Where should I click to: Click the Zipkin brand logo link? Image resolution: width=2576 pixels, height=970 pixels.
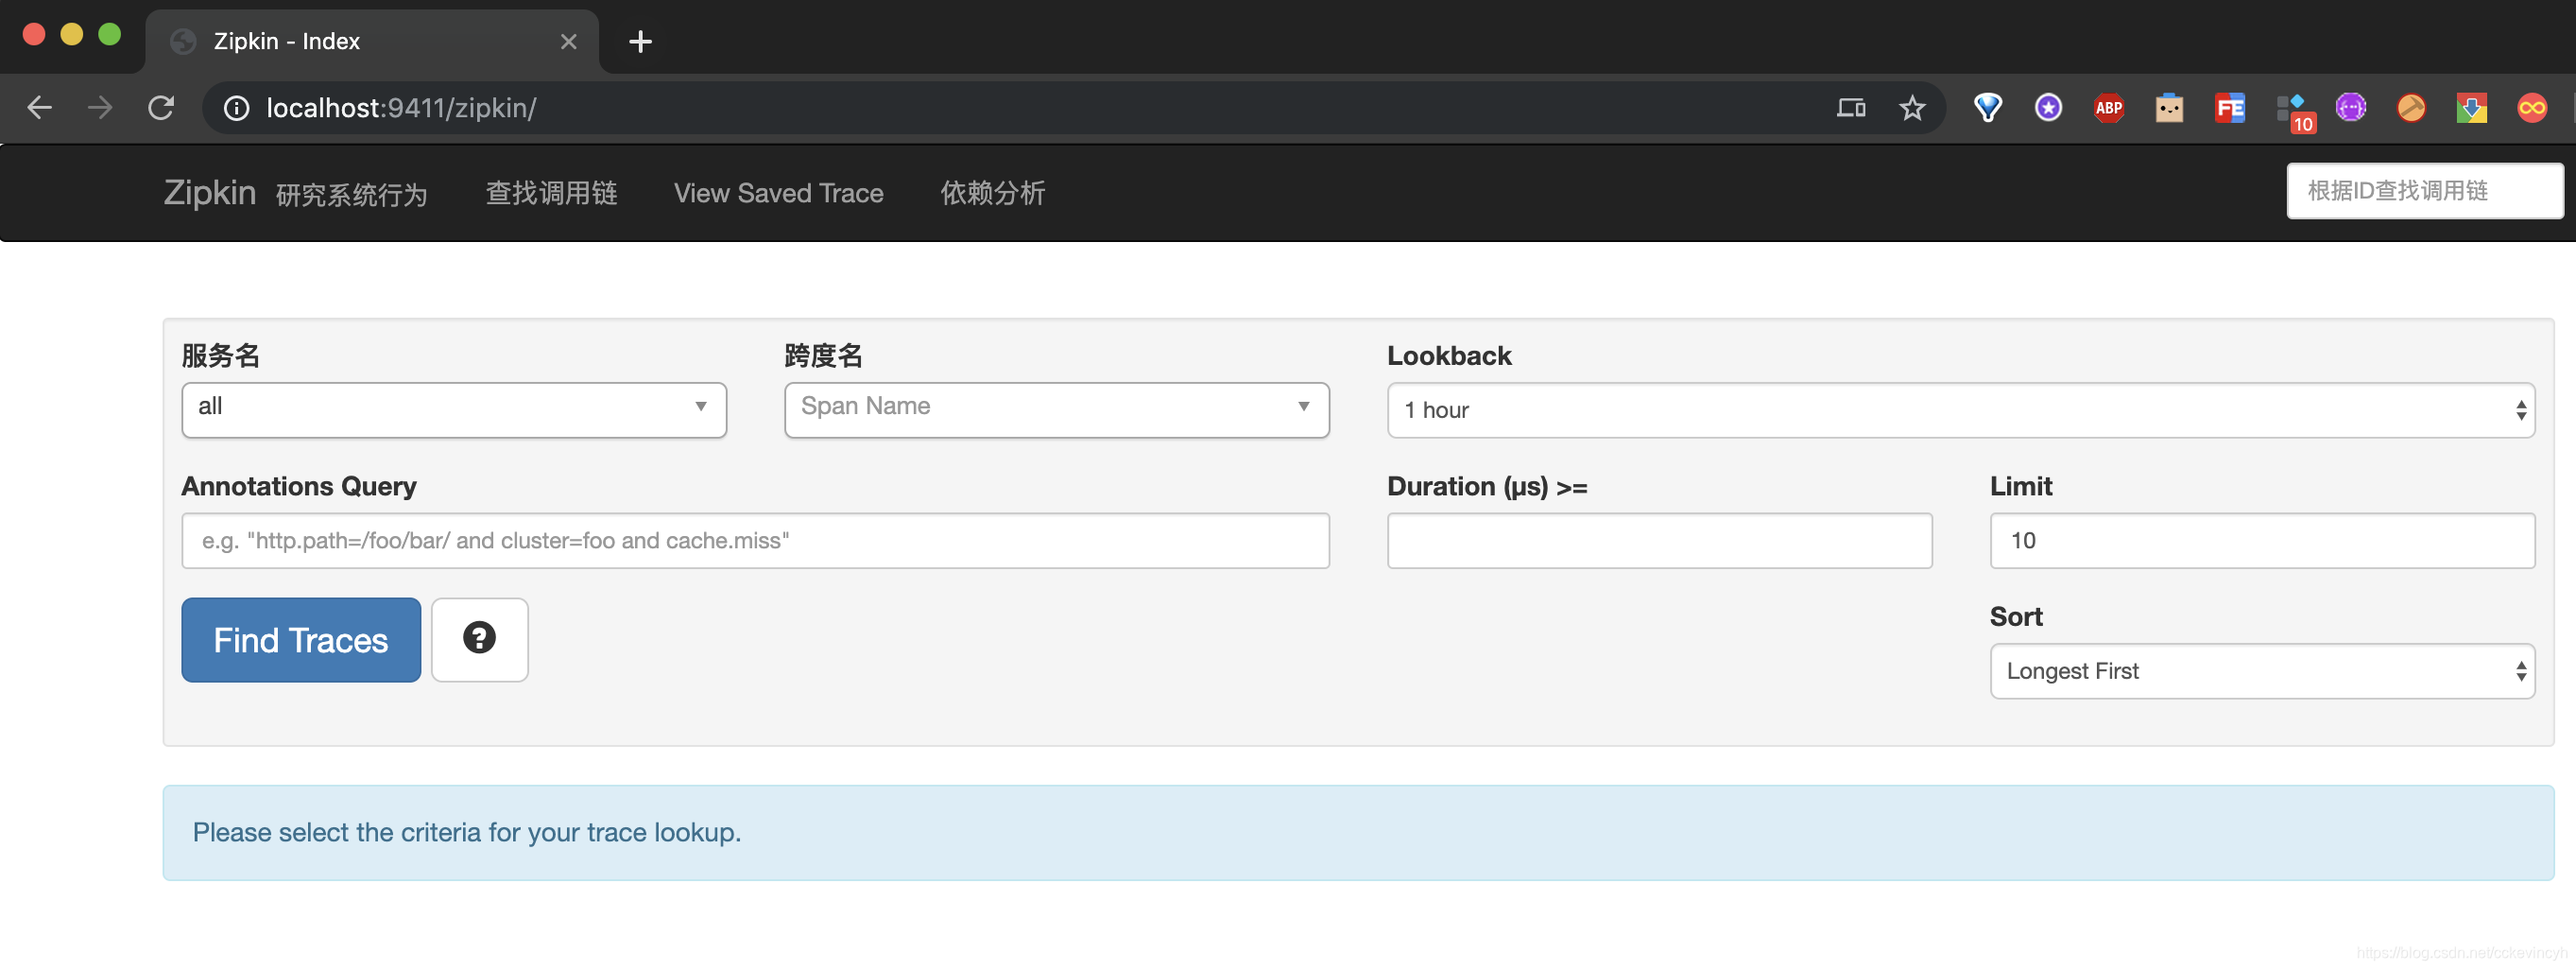[x=209, y=192]
